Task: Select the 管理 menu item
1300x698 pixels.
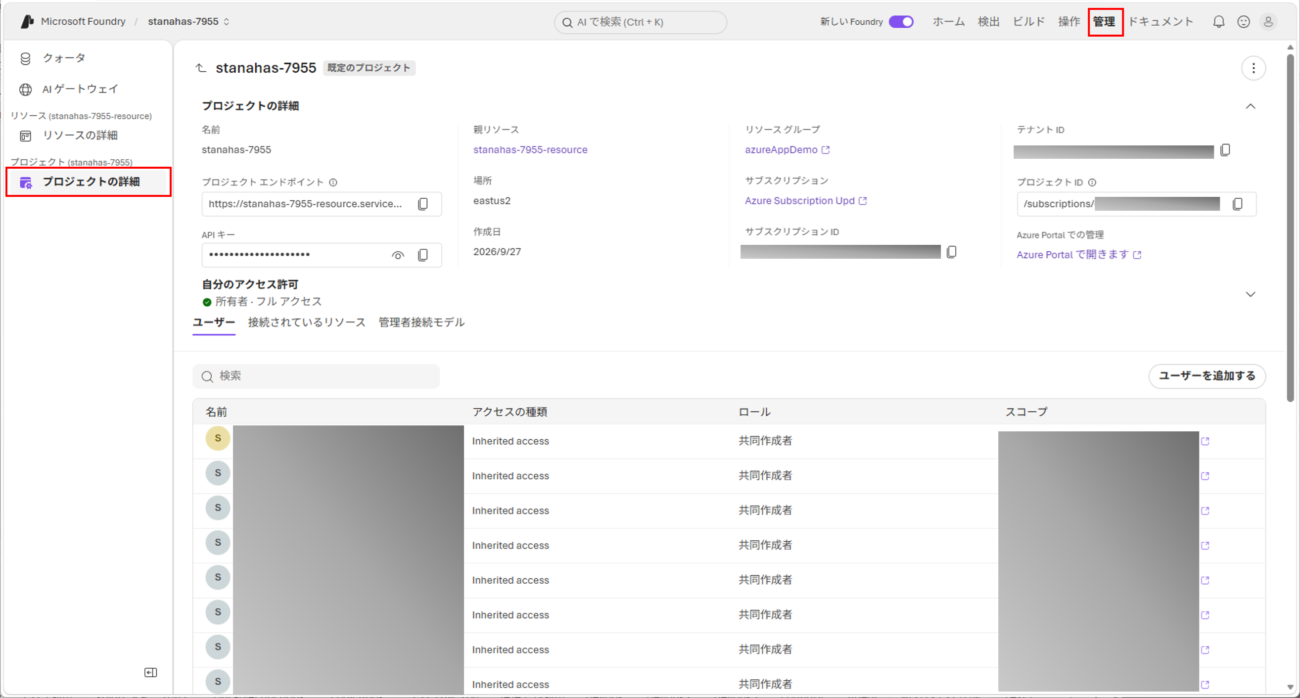Action: pos(1105,21)
